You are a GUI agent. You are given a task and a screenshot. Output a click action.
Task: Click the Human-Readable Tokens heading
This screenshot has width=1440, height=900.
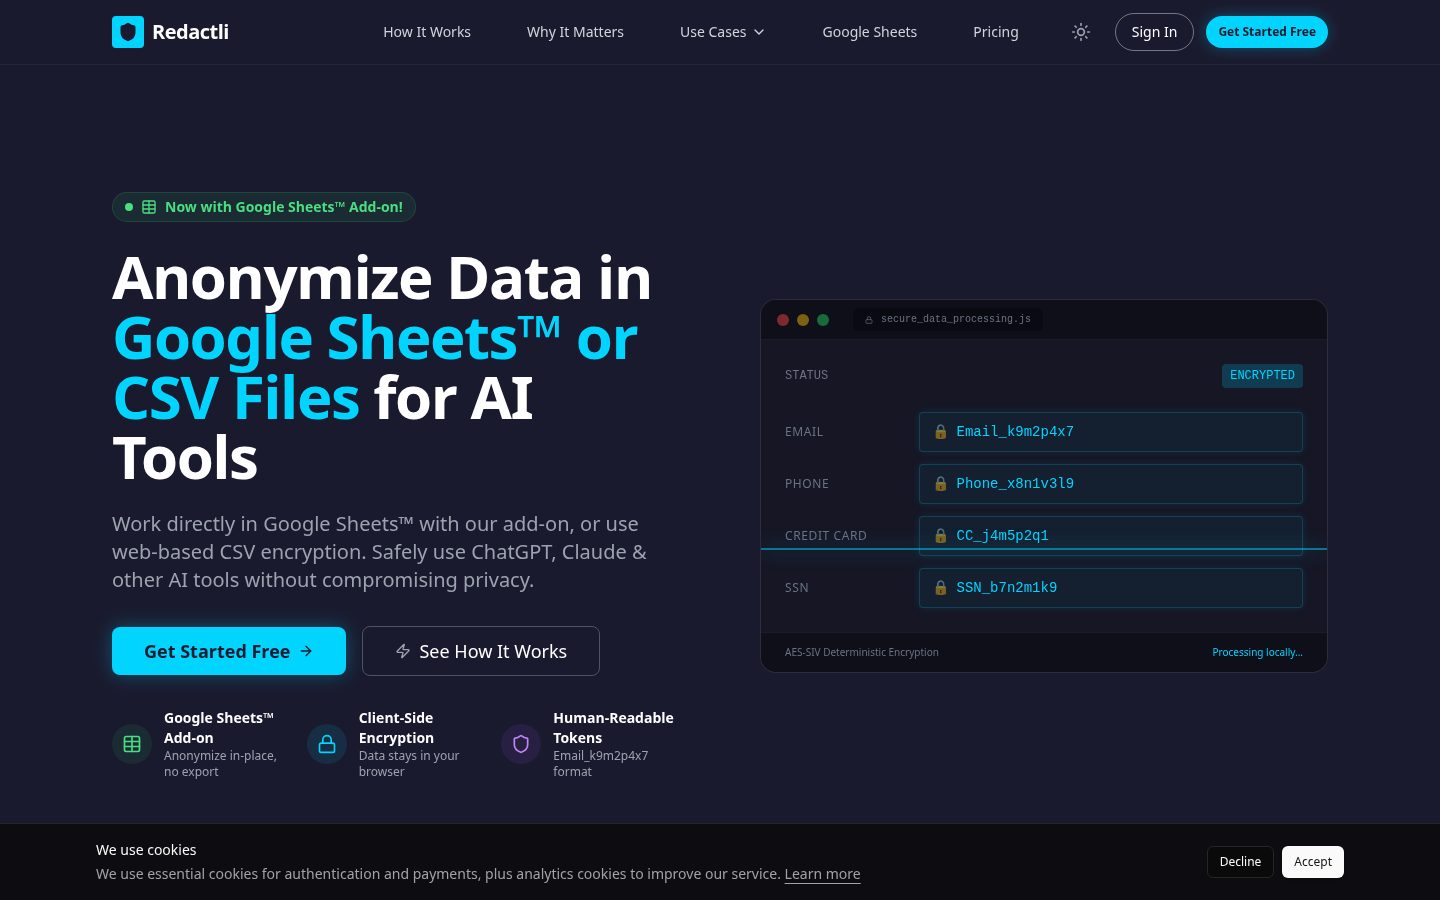pyautogui.click(x=613, y=728)
